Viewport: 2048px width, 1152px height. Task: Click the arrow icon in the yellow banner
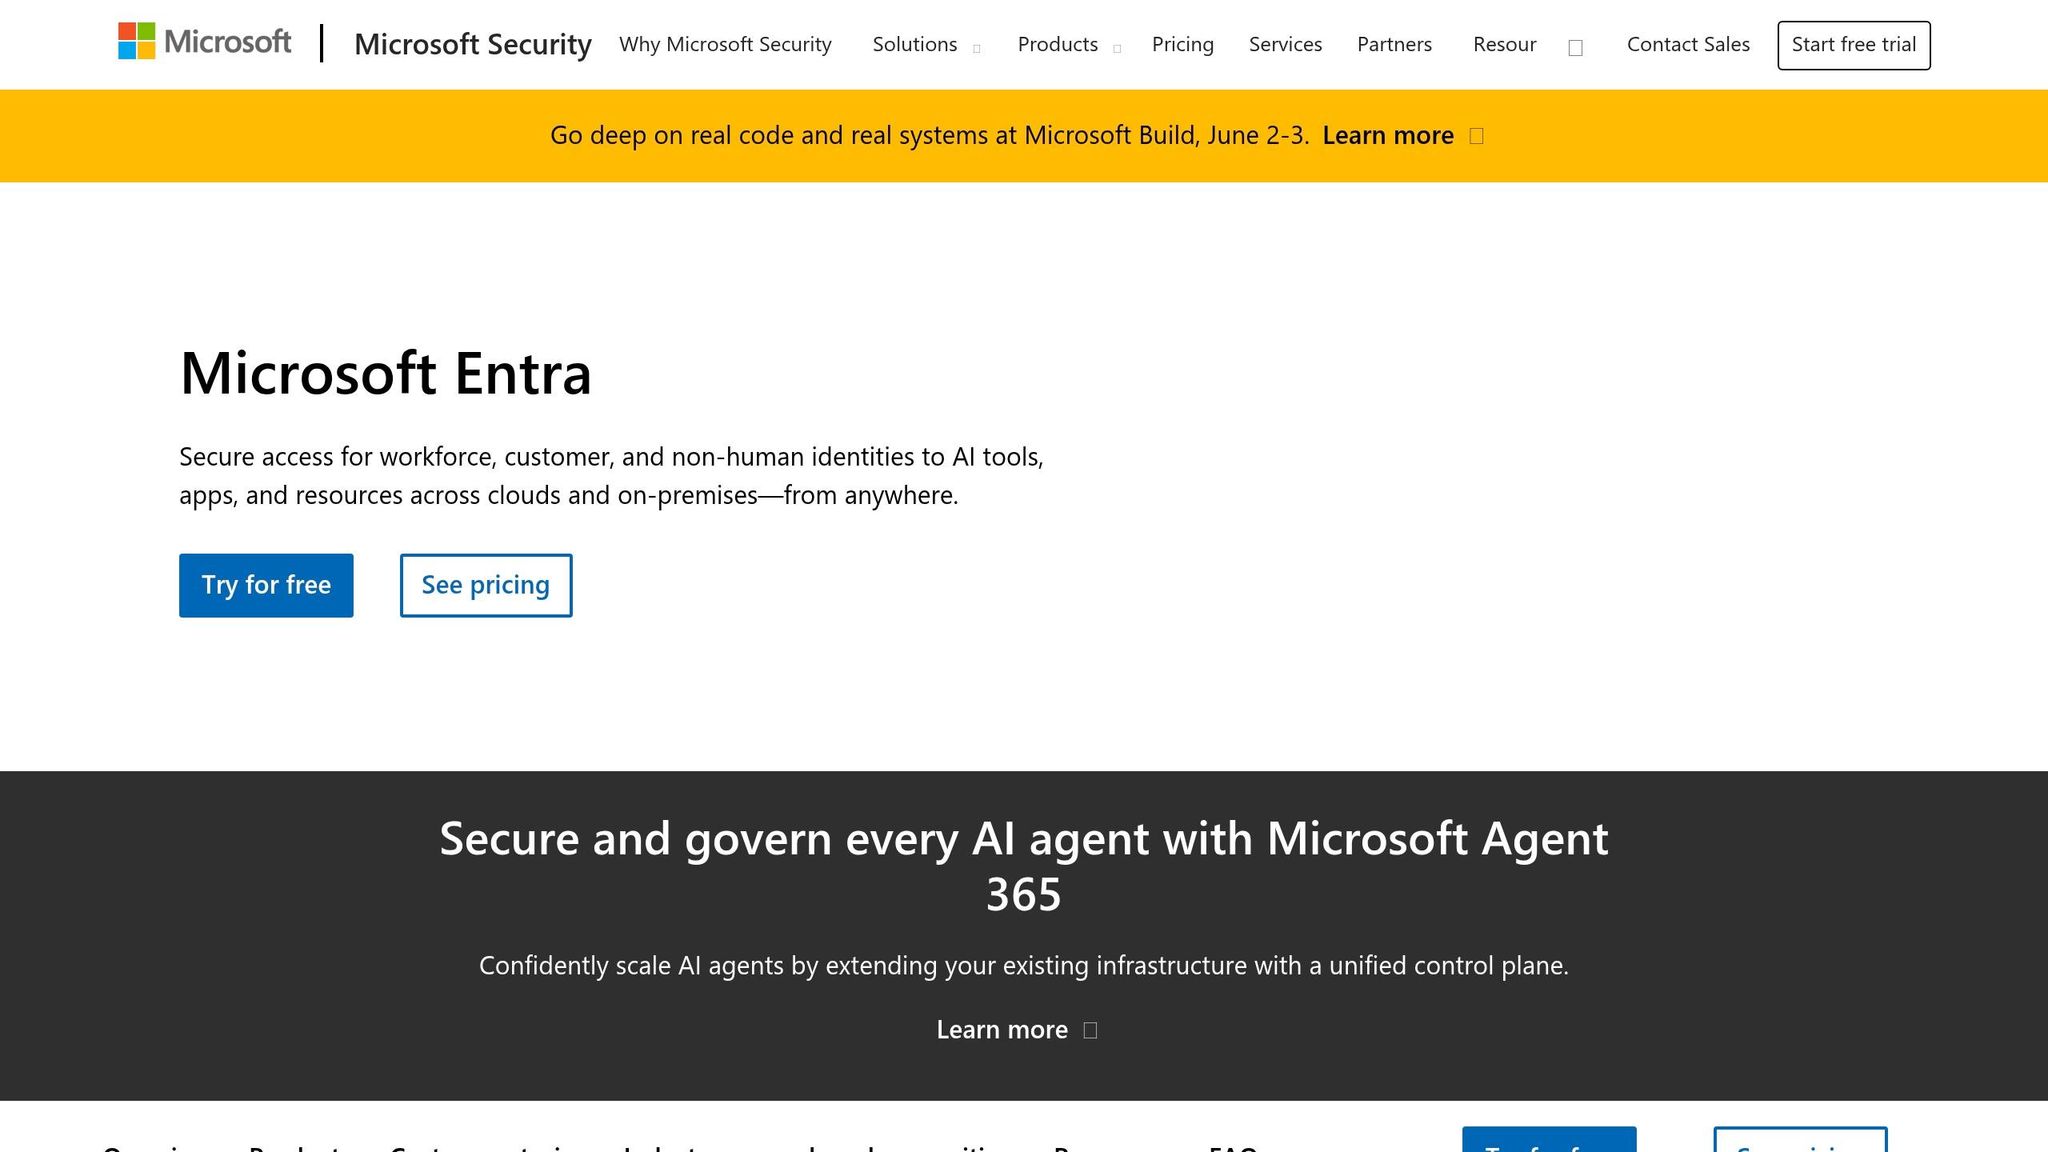point(1476,136)
